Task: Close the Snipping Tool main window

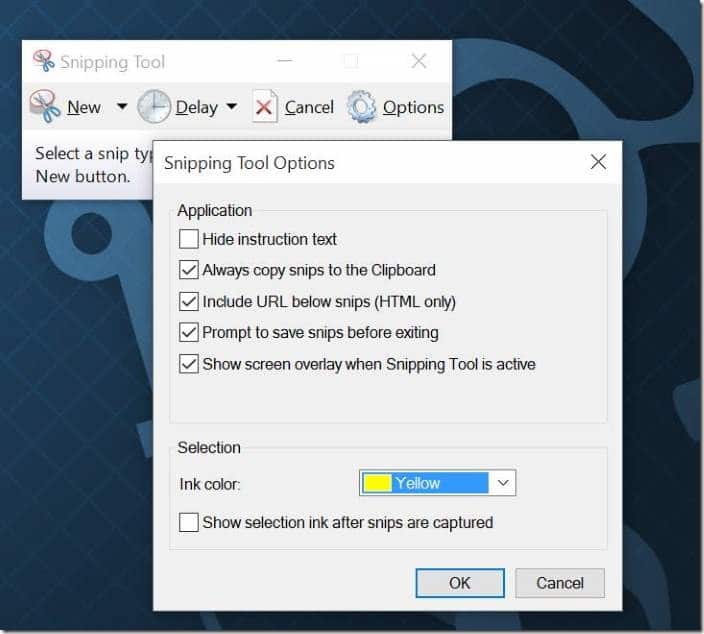Action: point(419,61)
